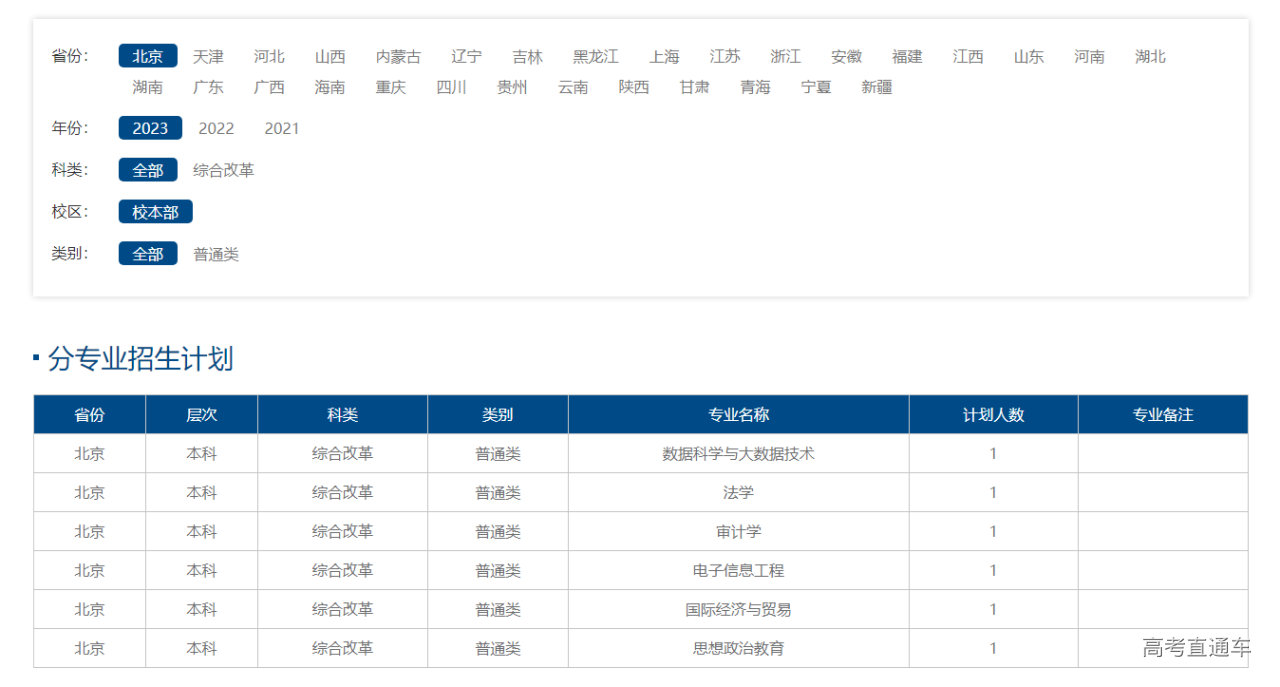Click the 数据科学与大数据技术 major cell
This screenshot has height=687, width=1280.
tap(738, 453)
